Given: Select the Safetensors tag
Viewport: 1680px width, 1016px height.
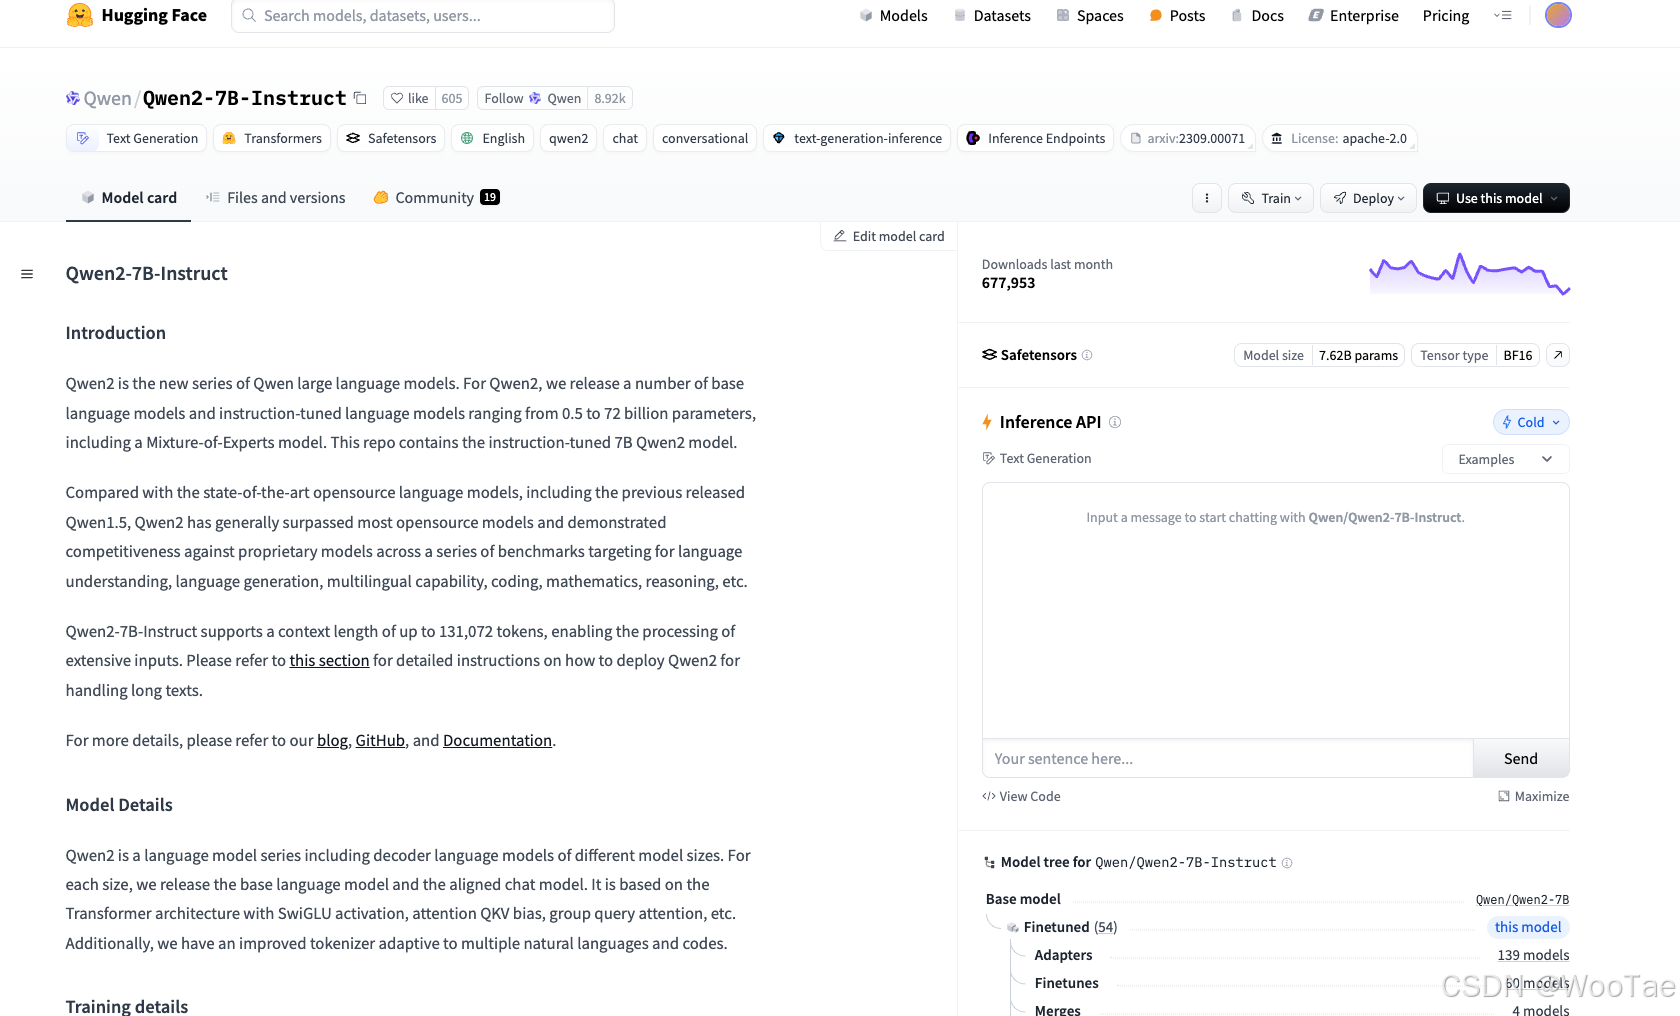Looking at the screenshot, I should click(391, 138).
